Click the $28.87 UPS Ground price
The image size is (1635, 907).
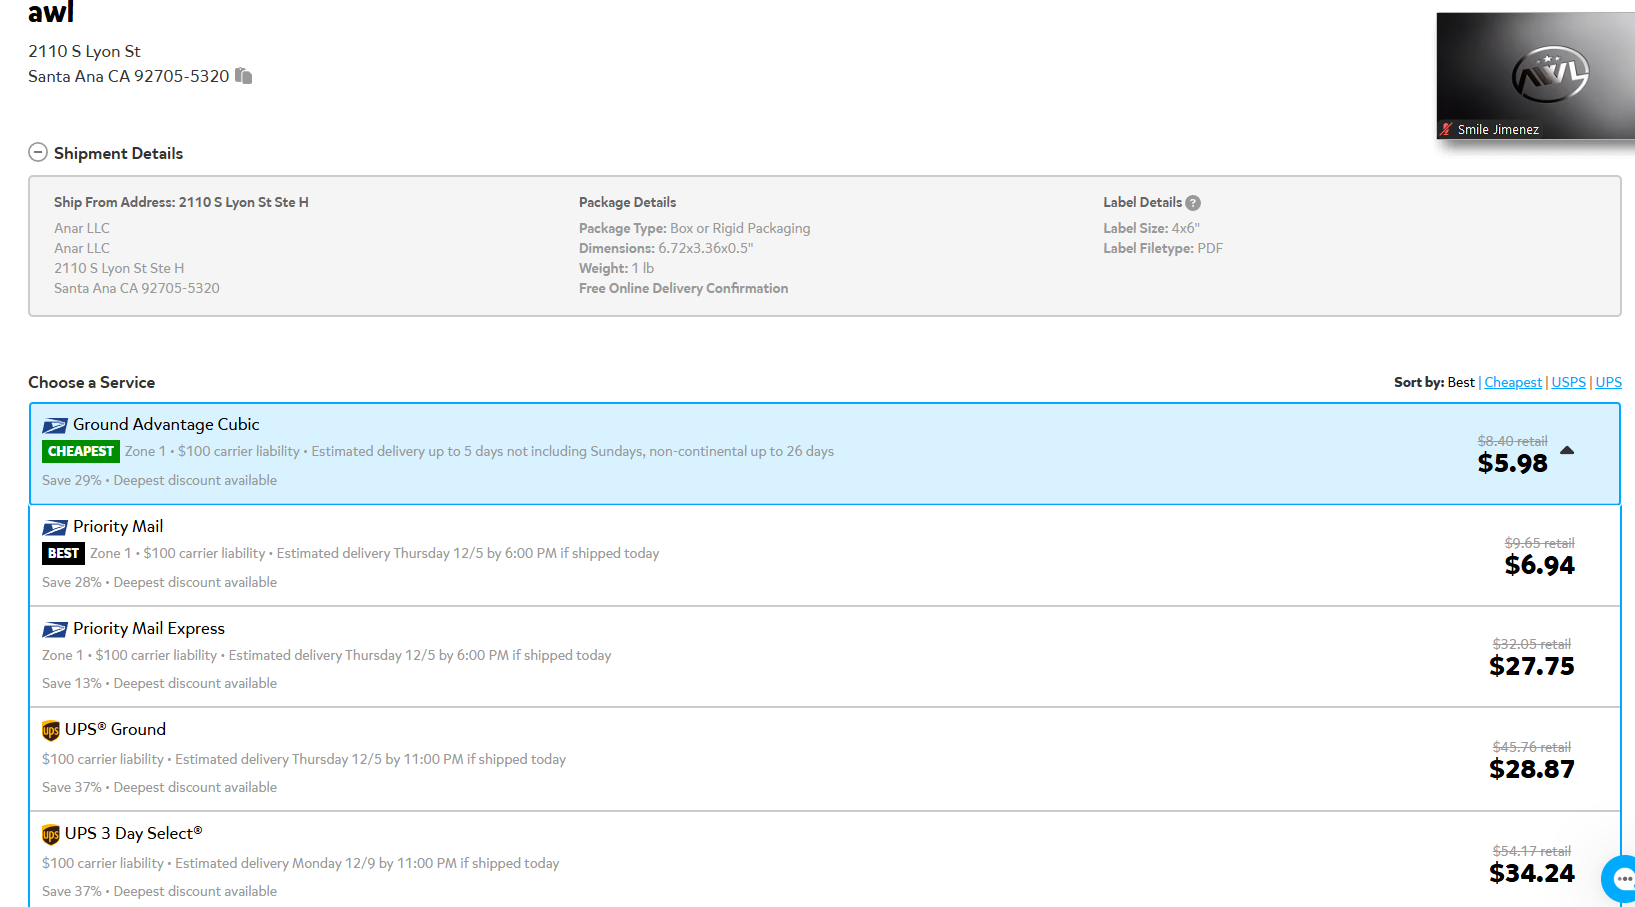click(x=1531, y=770)
